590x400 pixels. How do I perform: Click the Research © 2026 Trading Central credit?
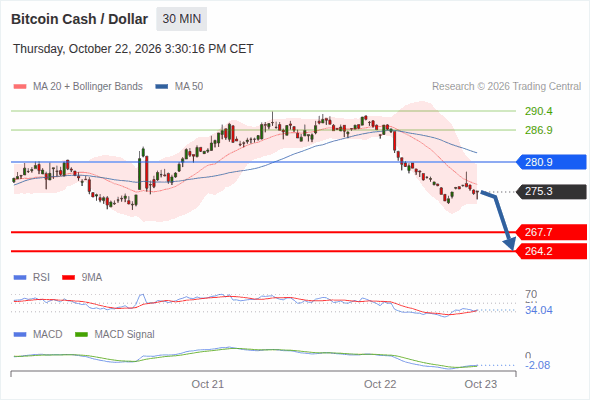[506, 87]
